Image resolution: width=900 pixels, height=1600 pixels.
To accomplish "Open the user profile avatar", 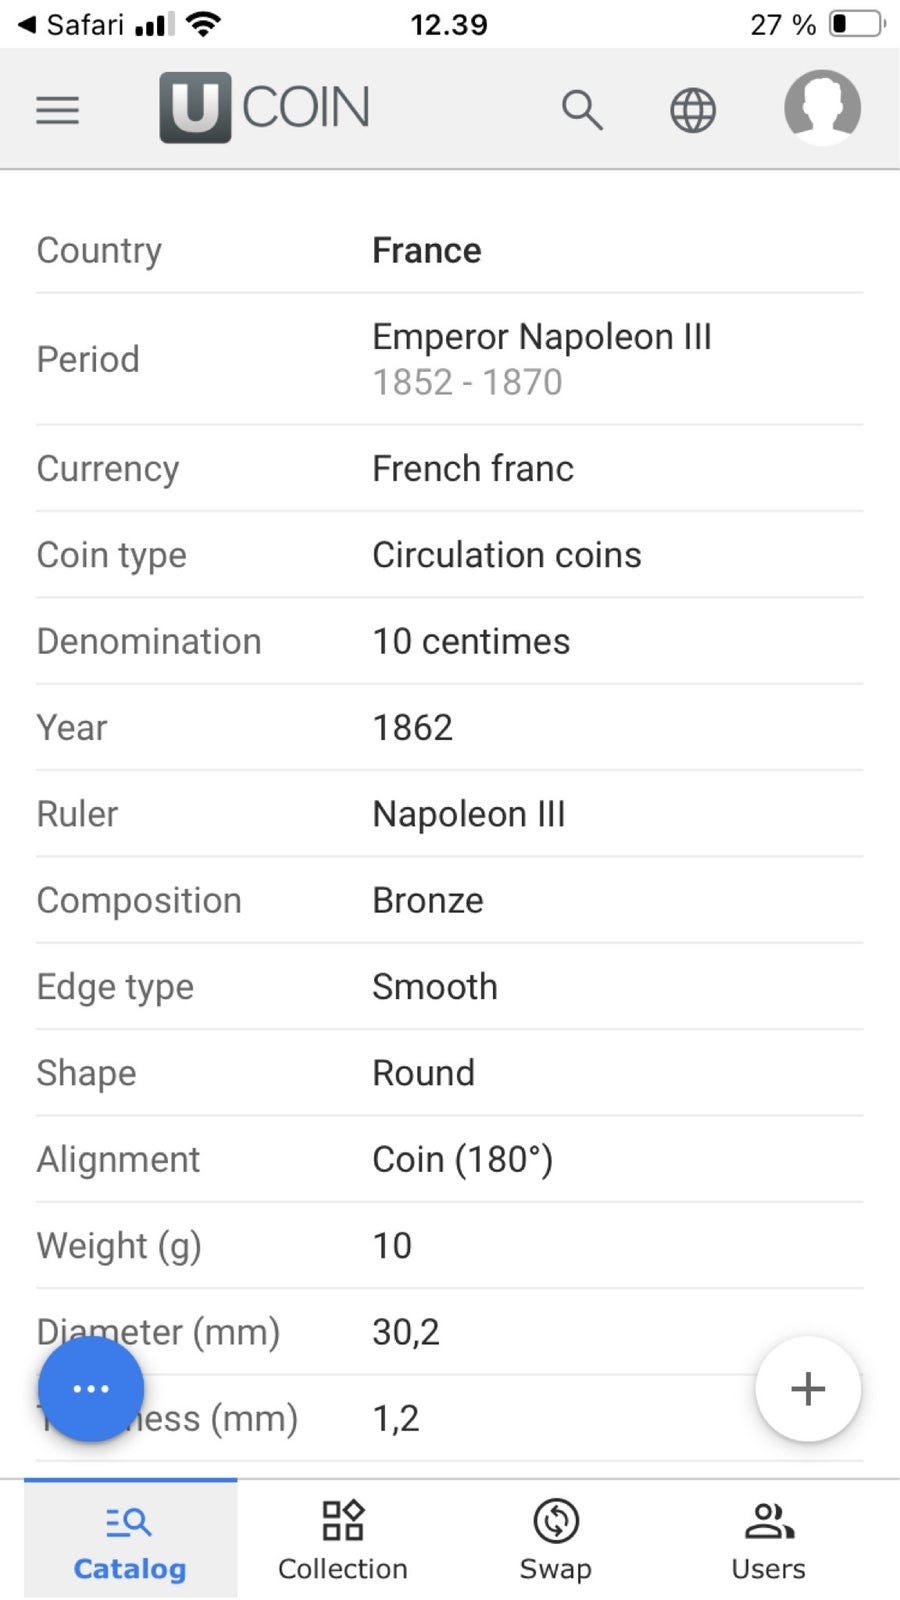I will (x=822, y=107).
